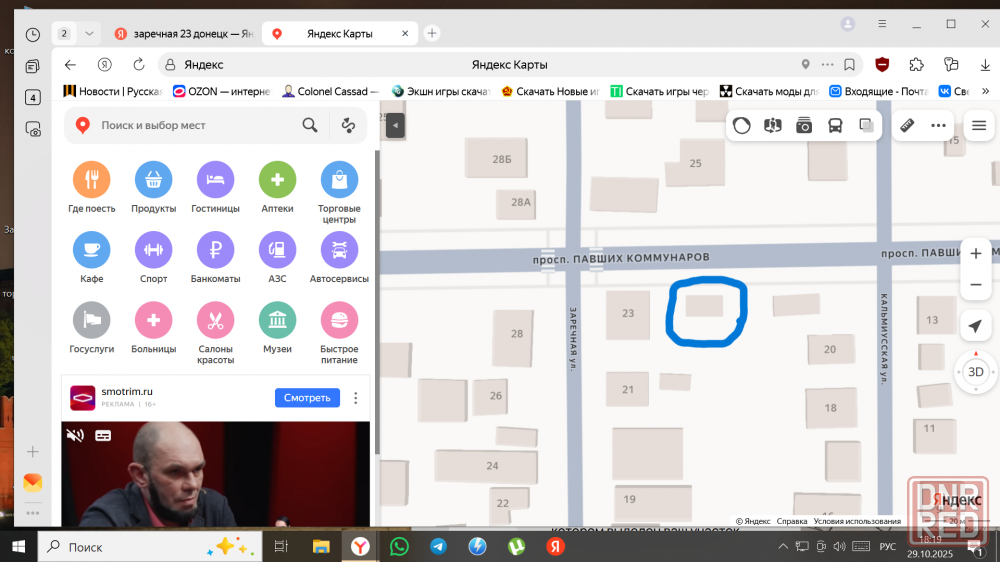The height and width of the screenshot is (562, 1000).
Task: Collapse the left sidebar panel arrow
Action: click(395, 126)
